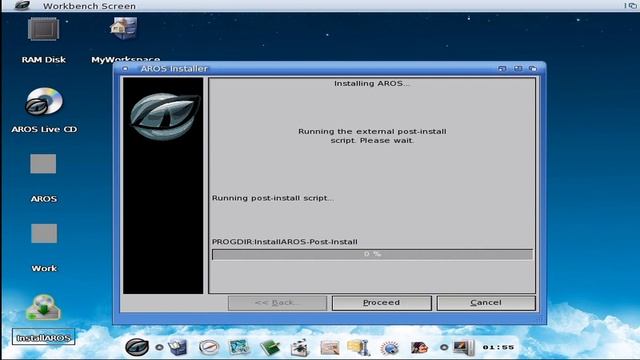Screen dimensions: 640x360
Task: Select the AROS drive icon on desktop
Action: pyautogui.click(x=43, y=164)
